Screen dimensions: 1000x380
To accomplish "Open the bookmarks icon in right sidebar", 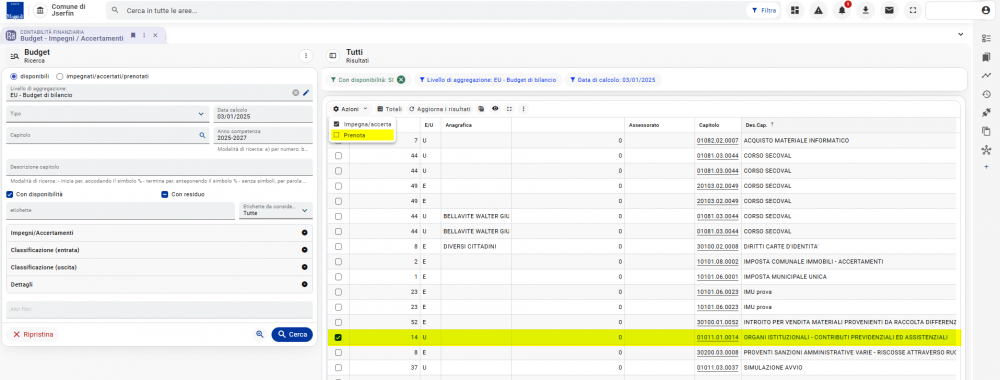I will [986, 57].
